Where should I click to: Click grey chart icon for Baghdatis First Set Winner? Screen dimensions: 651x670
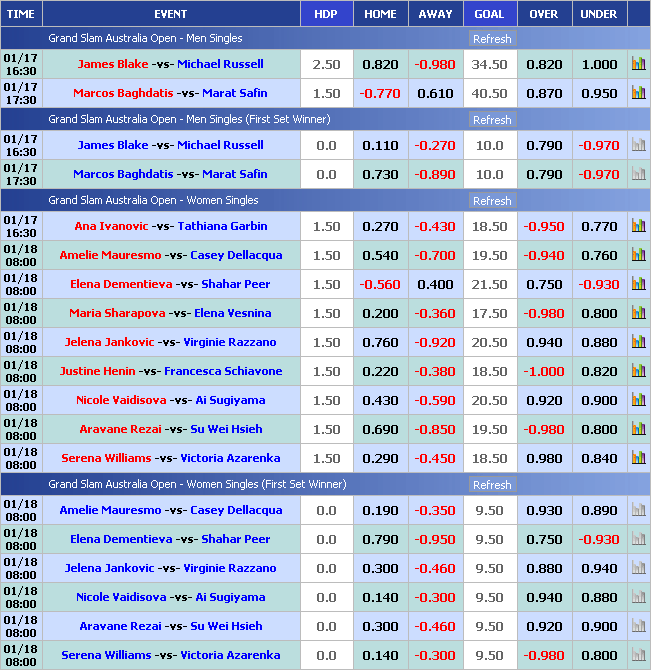tap(638, 174)
